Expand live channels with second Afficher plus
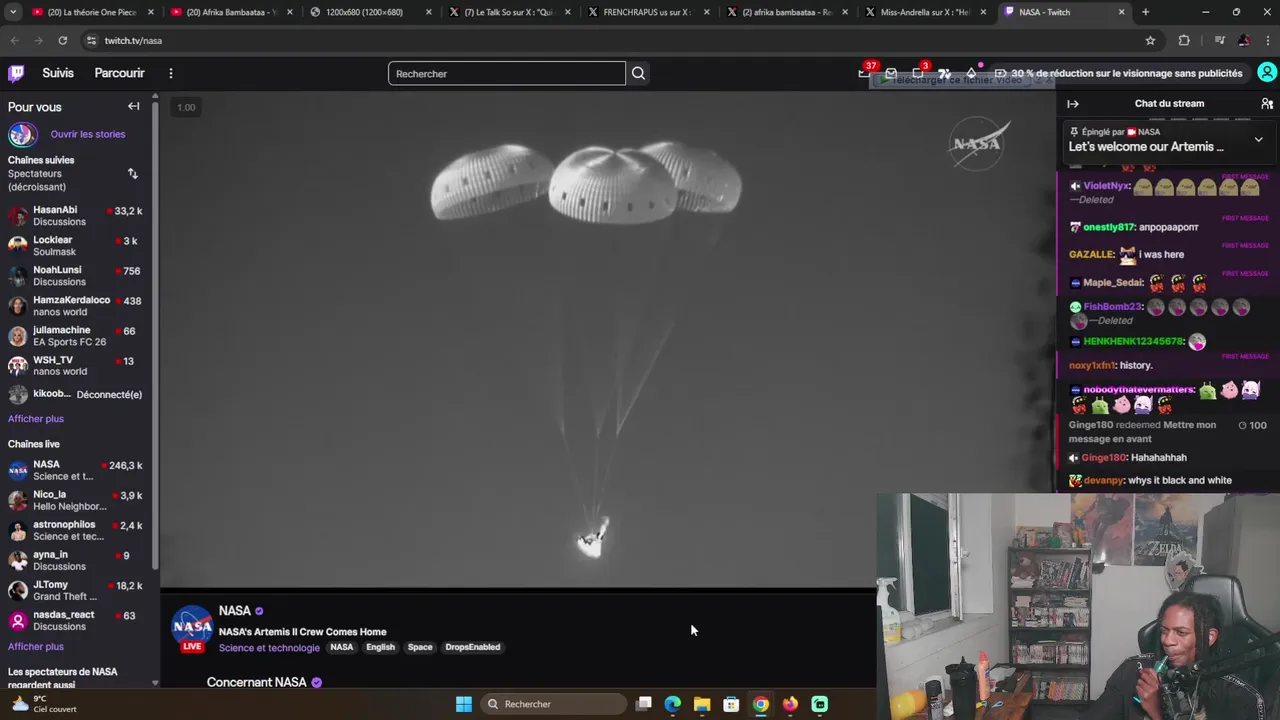This screenshot has height=720, width=1280. (x=36, y=647)
